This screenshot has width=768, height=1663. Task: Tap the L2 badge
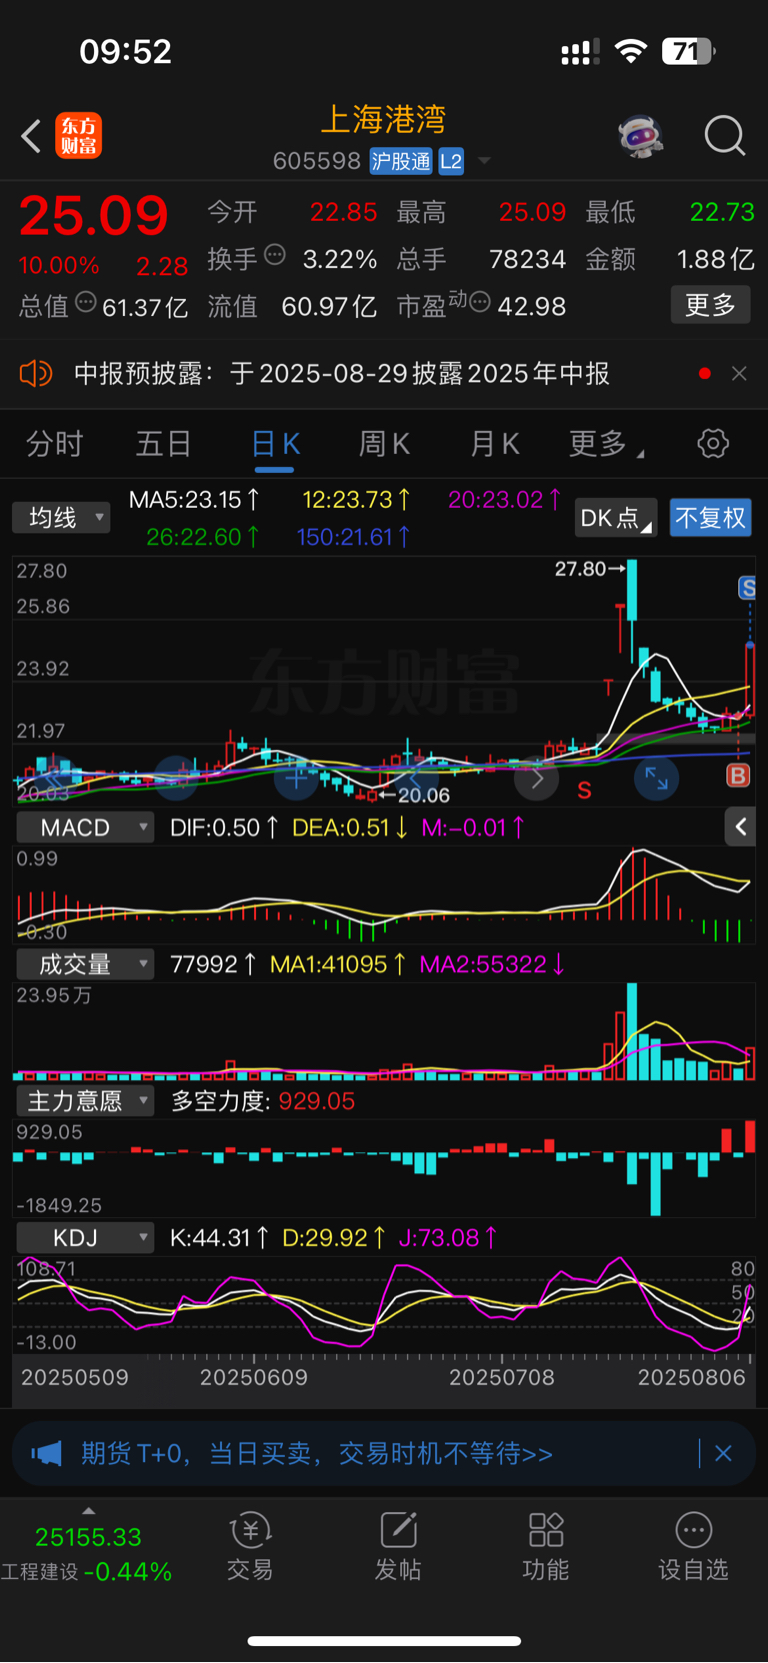pos(451,161)
